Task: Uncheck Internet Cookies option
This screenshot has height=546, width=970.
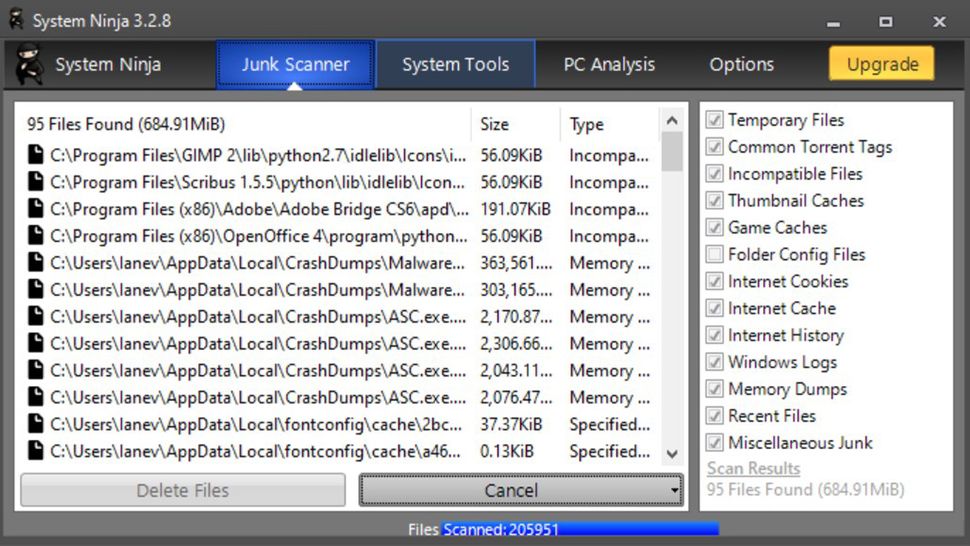Action: pyautogui.click(x=715, y=281)
